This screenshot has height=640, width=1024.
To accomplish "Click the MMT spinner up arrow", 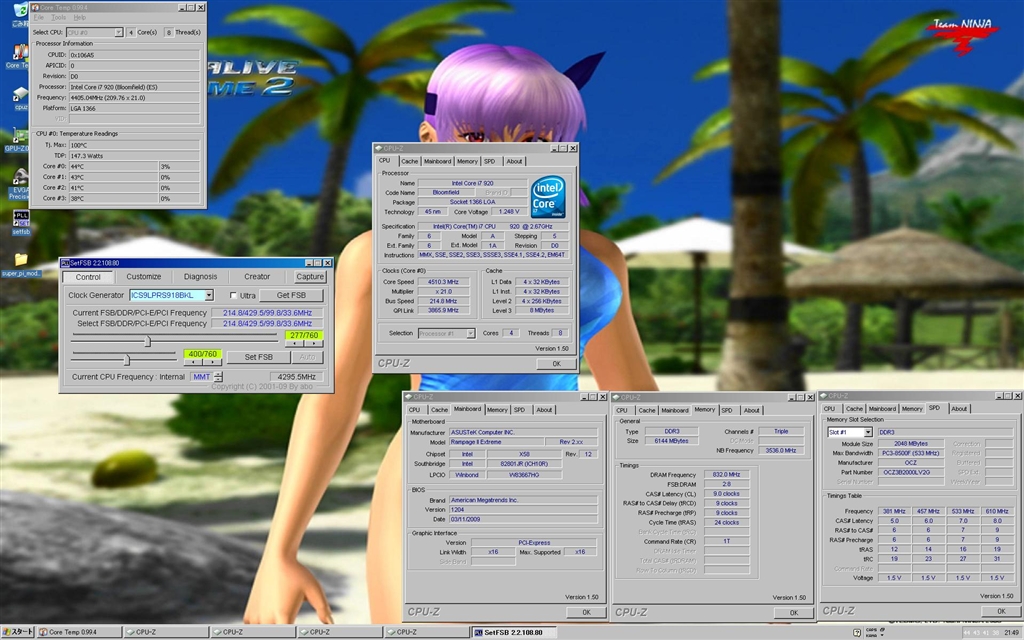I will tap(218, 374).
